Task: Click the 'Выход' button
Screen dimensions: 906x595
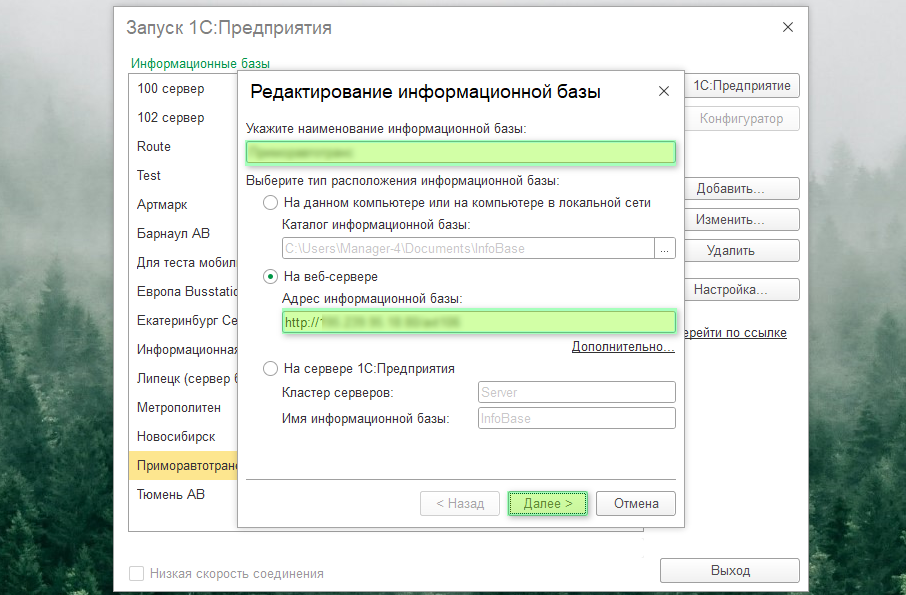Action: 730,571
